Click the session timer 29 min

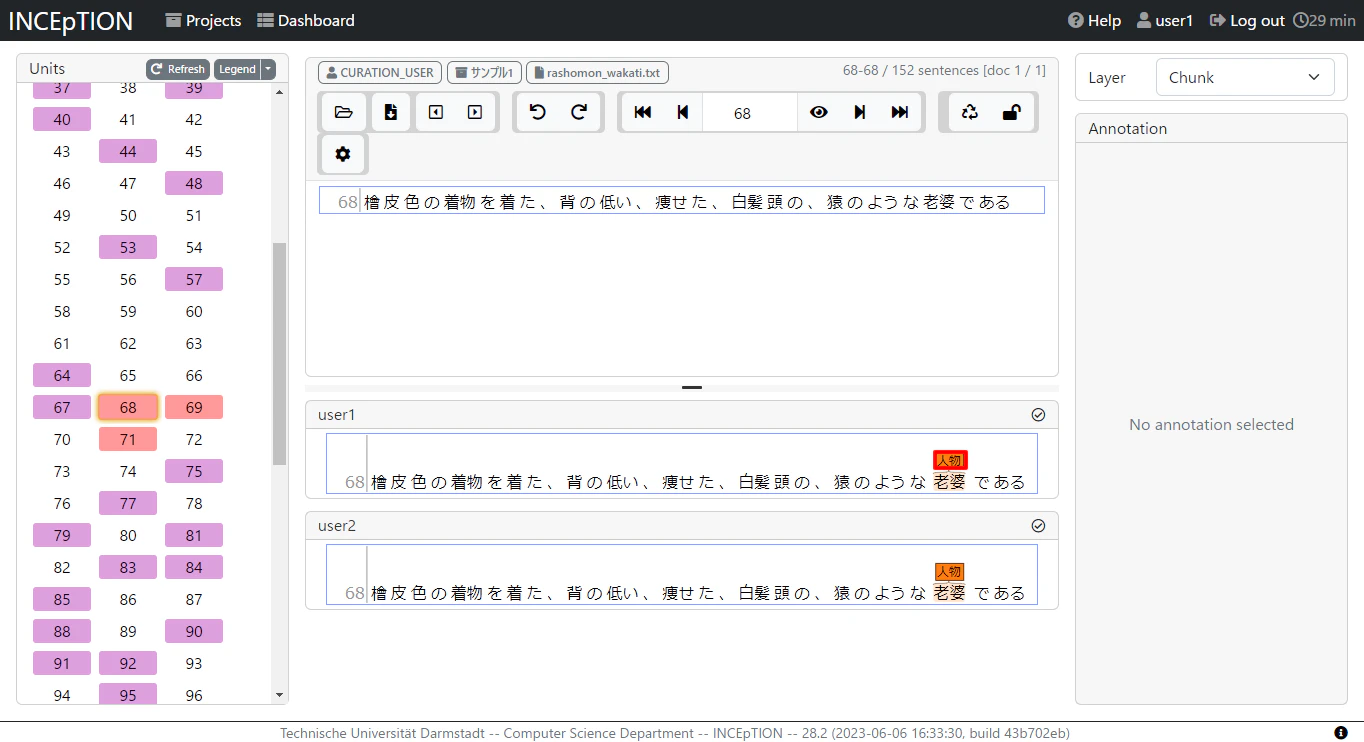tap(1324, 20)
